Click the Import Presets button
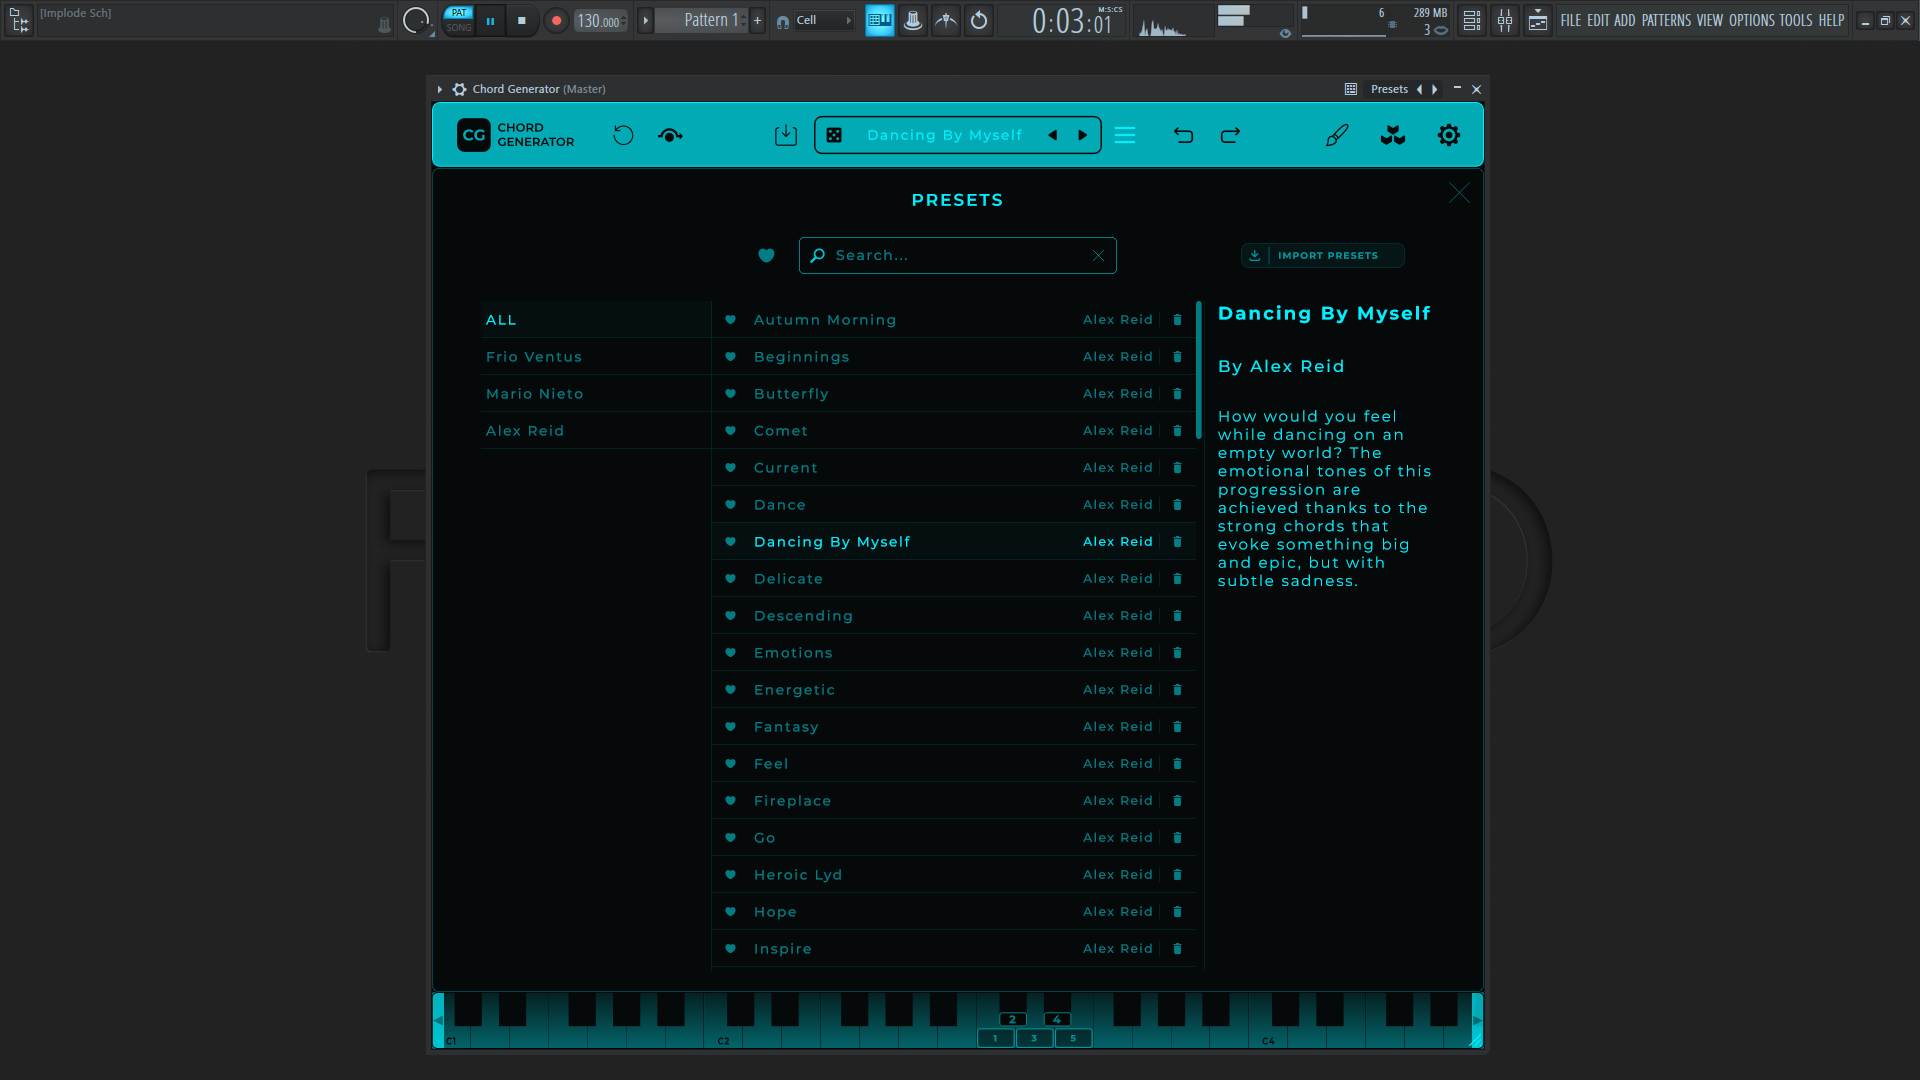 1322,255
